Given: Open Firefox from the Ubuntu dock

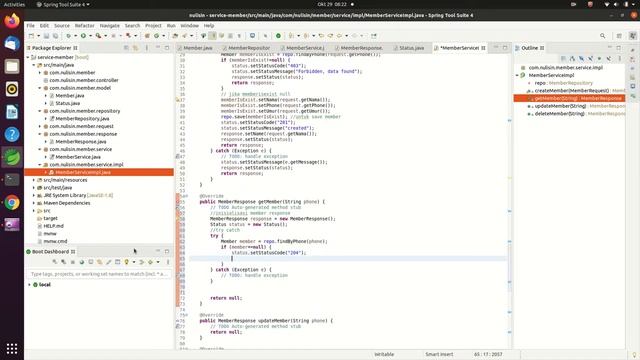Looking at the screenshot, I should click(12, 20).
